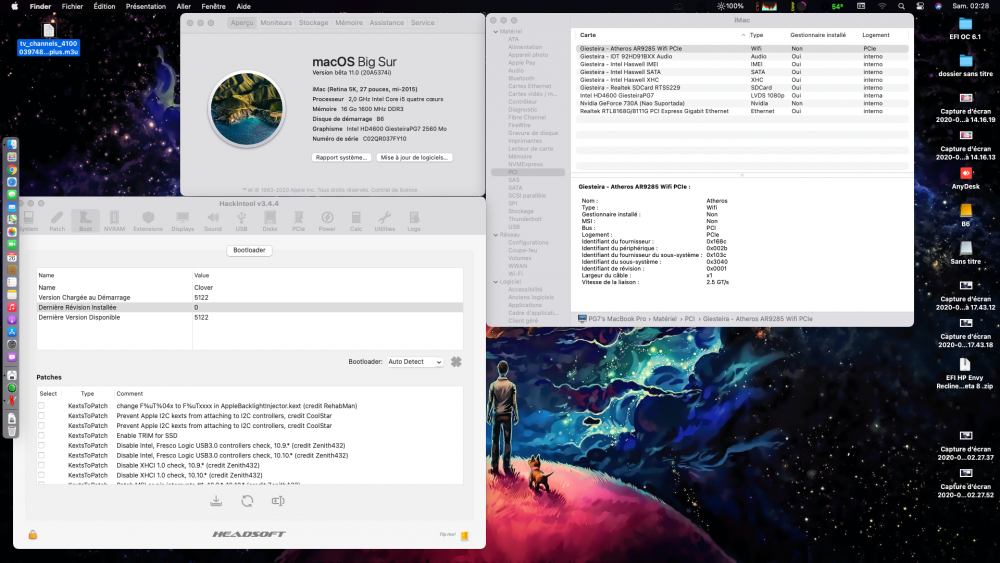Select the EFI HP Envy zip file
The height and width of the screenshot is (563, 1000).
[965, 364]
